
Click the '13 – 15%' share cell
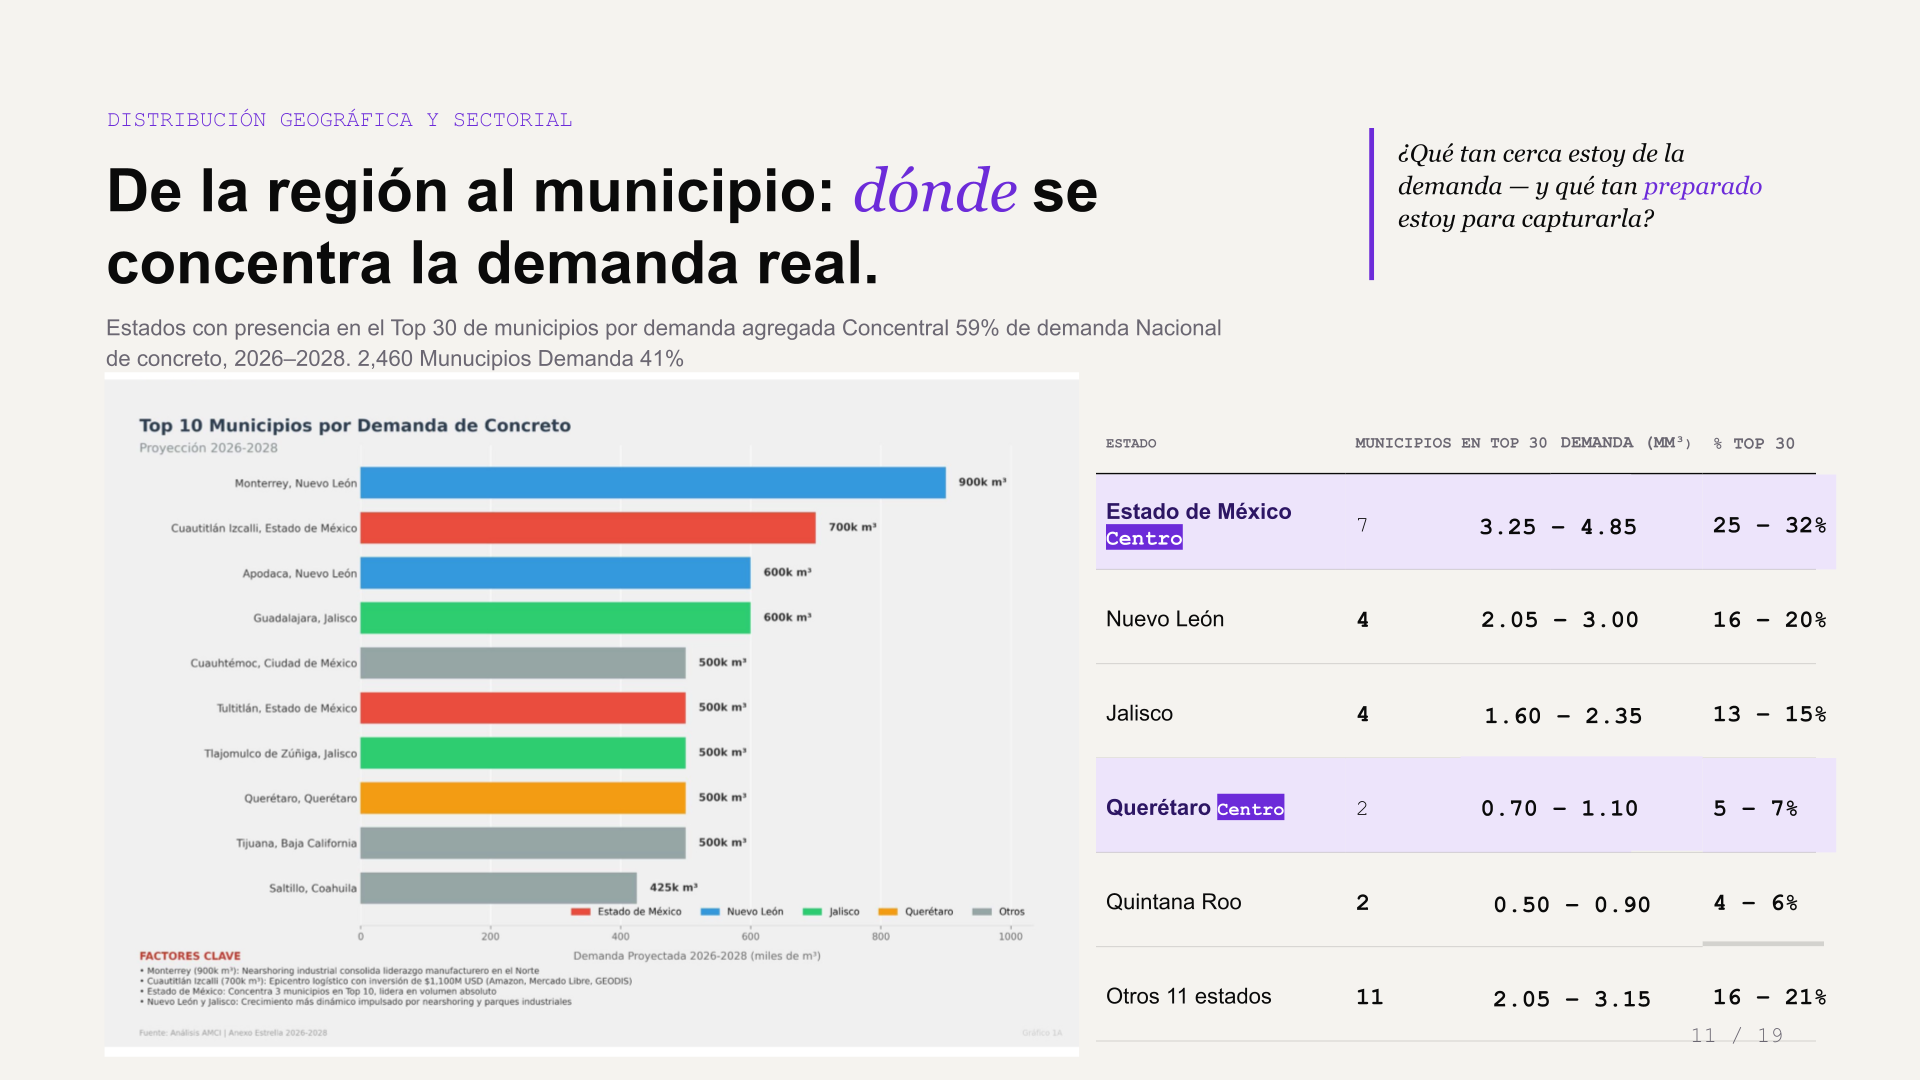click(x=1770, y=714)
